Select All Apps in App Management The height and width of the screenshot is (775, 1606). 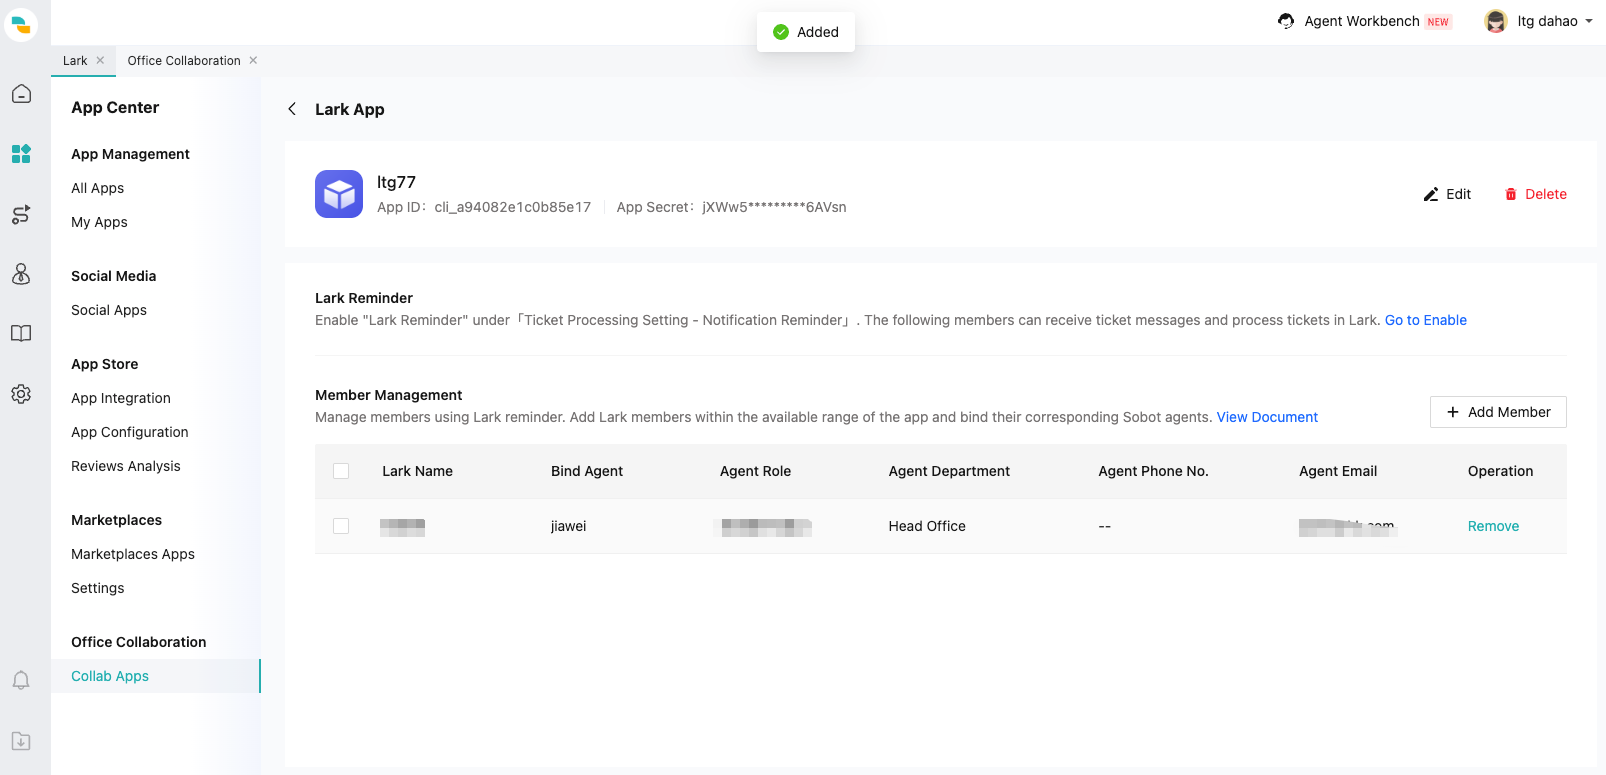click(98, 188)
